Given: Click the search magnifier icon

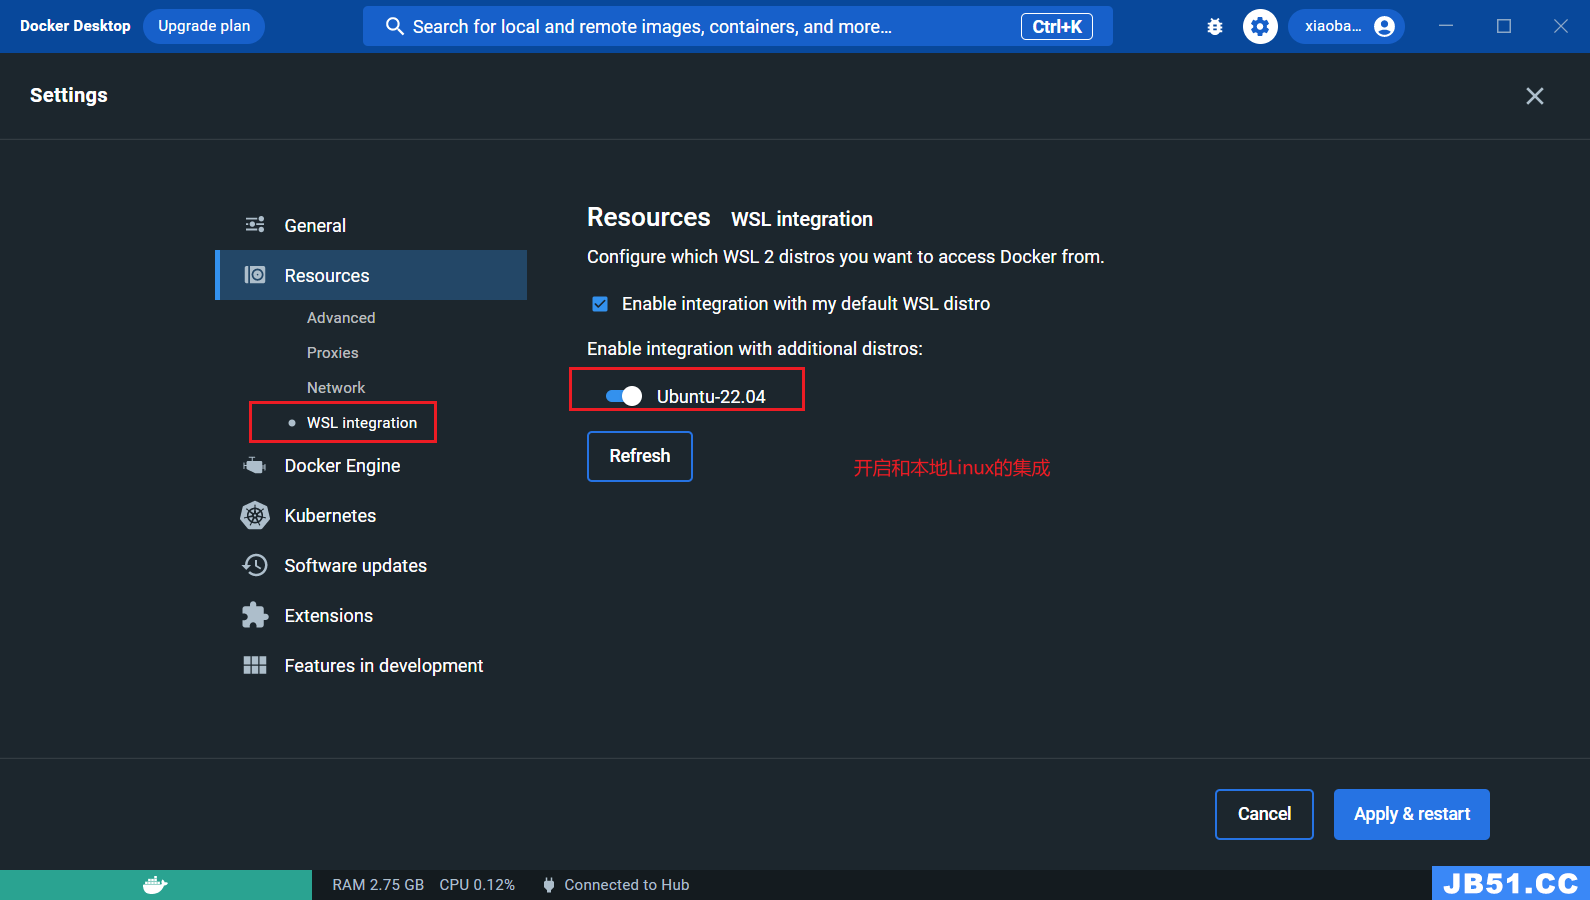Looking at the screenshot, I should click(x=395, y=26).
